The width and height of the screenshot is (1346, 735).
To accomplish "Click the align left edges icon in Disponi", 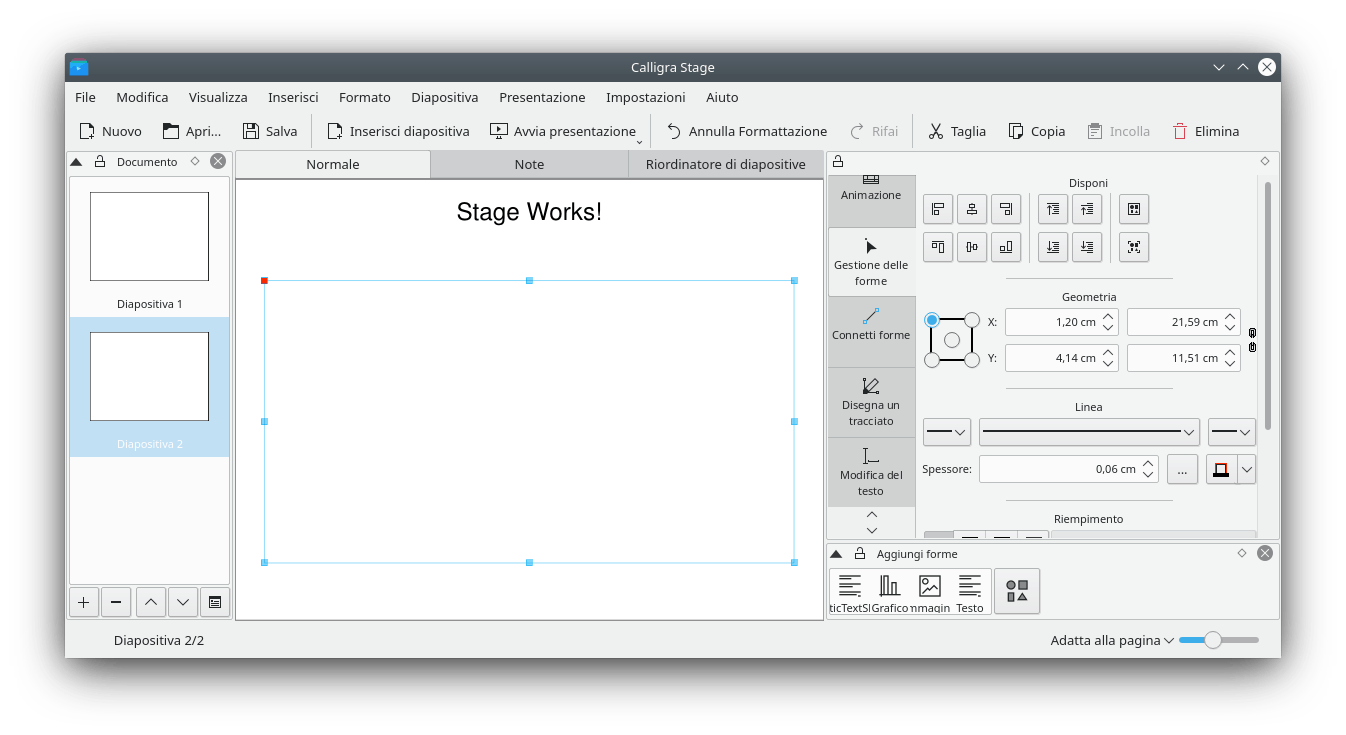I will [938, 209].
